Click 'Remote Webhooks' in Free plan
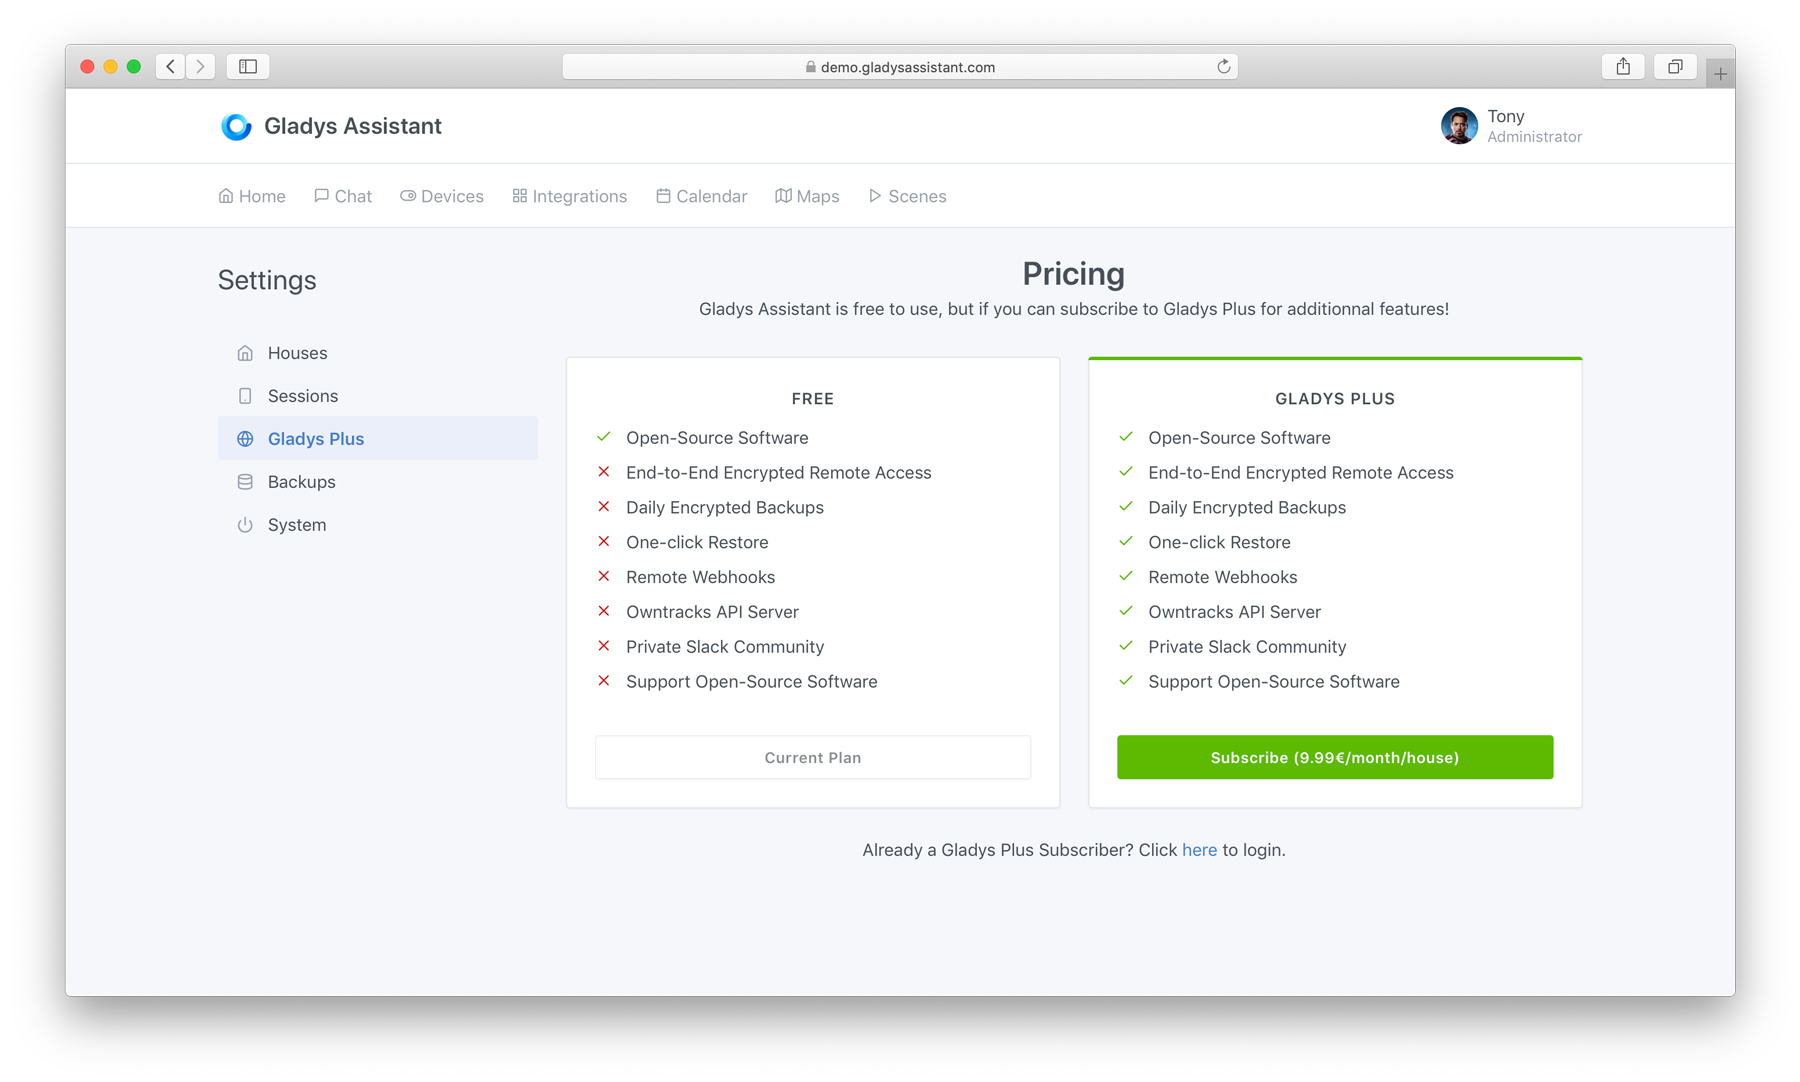Viewport: 1800px width, 1082px height. point(700,577)
